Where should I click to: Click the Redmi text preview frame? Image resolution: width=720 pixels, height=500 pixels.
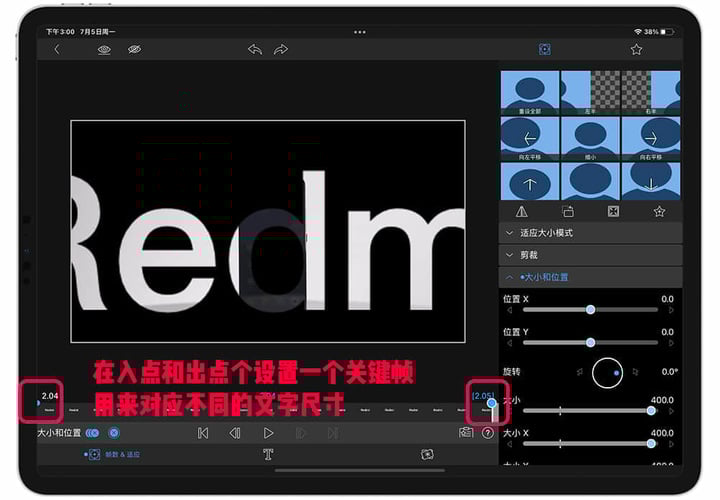(x=268, y=231)
